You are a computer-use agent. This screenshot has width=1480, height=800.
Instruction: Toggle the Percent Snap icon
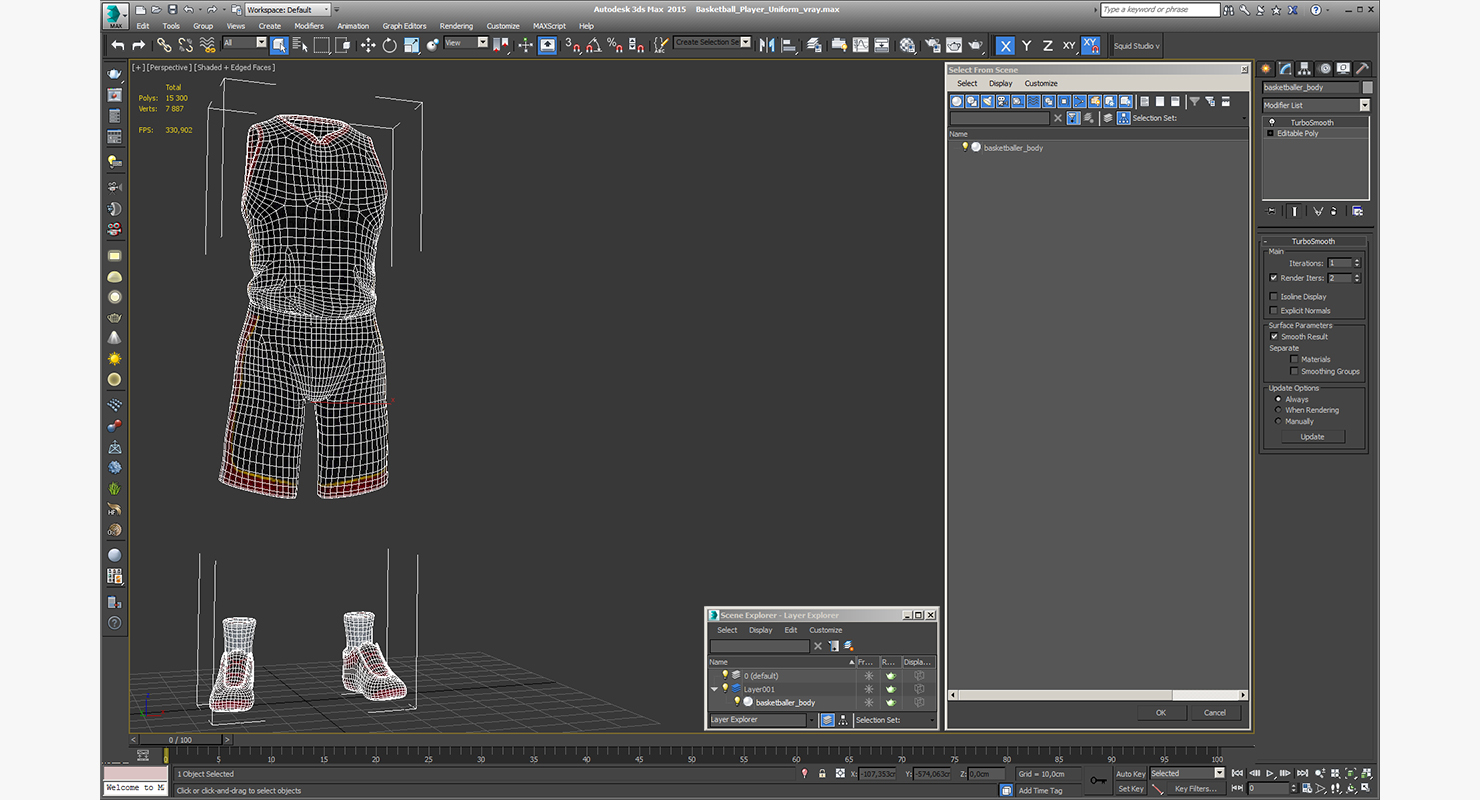(615, 45)
